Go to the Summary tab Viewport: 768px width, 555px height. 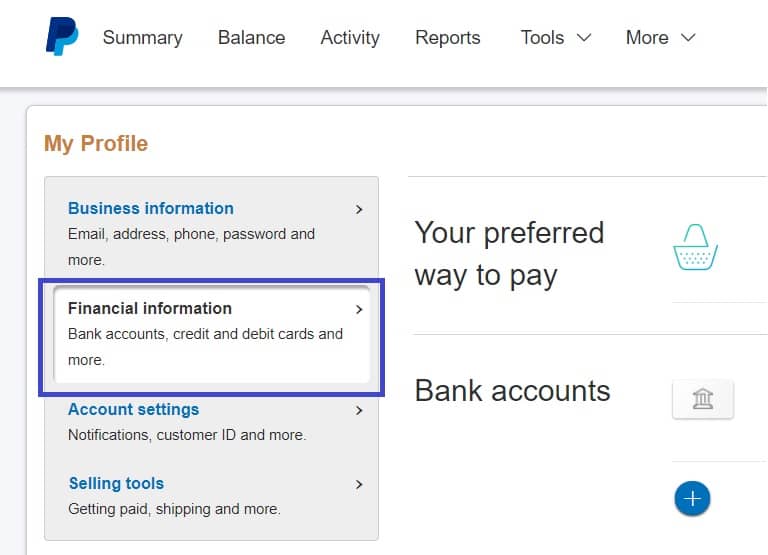click(x=143, y=38)
